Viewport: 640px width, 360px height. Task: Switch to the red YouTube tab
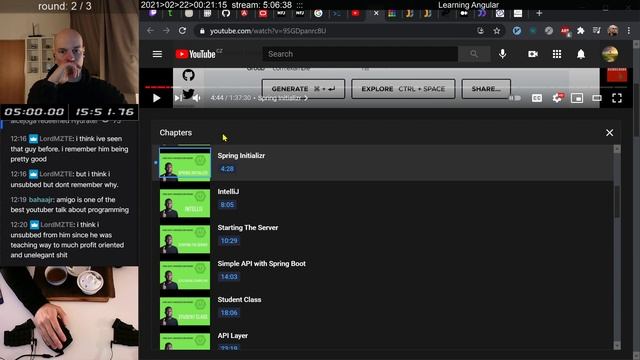[x=356, y=13]
